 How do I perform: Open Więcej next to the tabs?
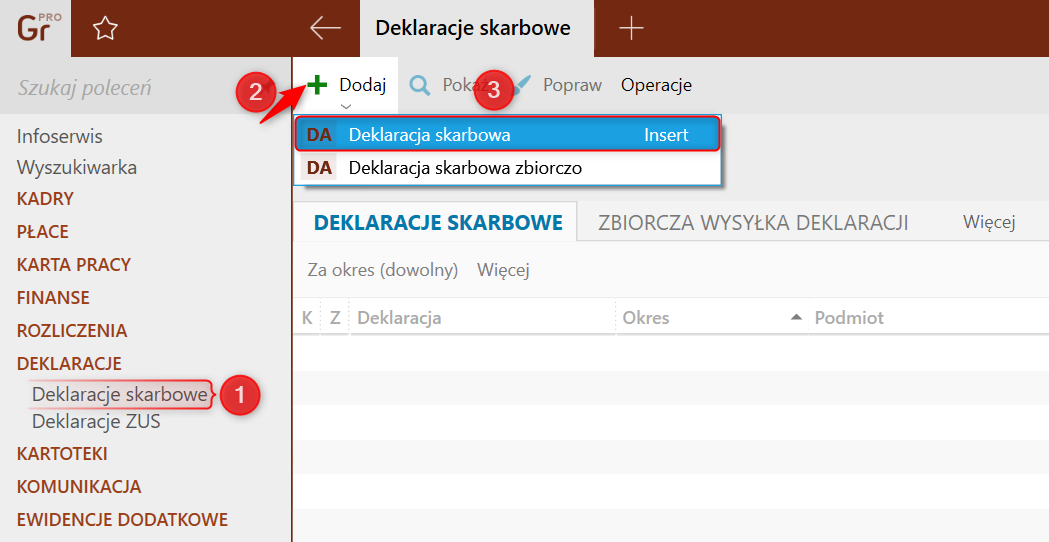(989, 221)
